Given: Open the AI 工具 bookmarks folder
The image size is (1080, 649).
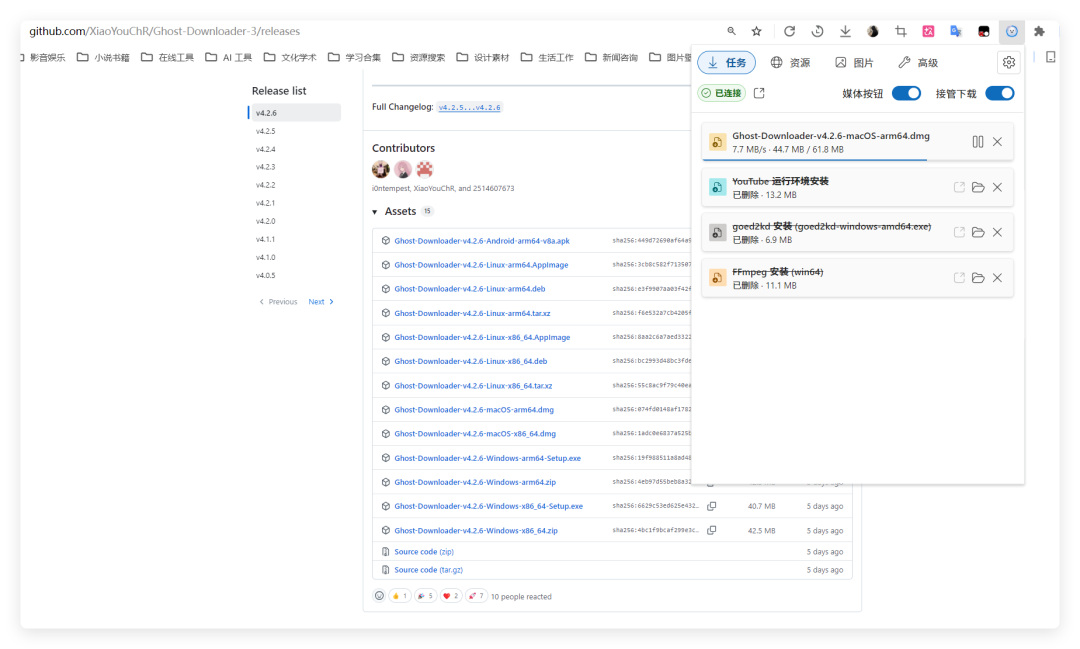Looking at the screenshot, I should coord(229,57).
